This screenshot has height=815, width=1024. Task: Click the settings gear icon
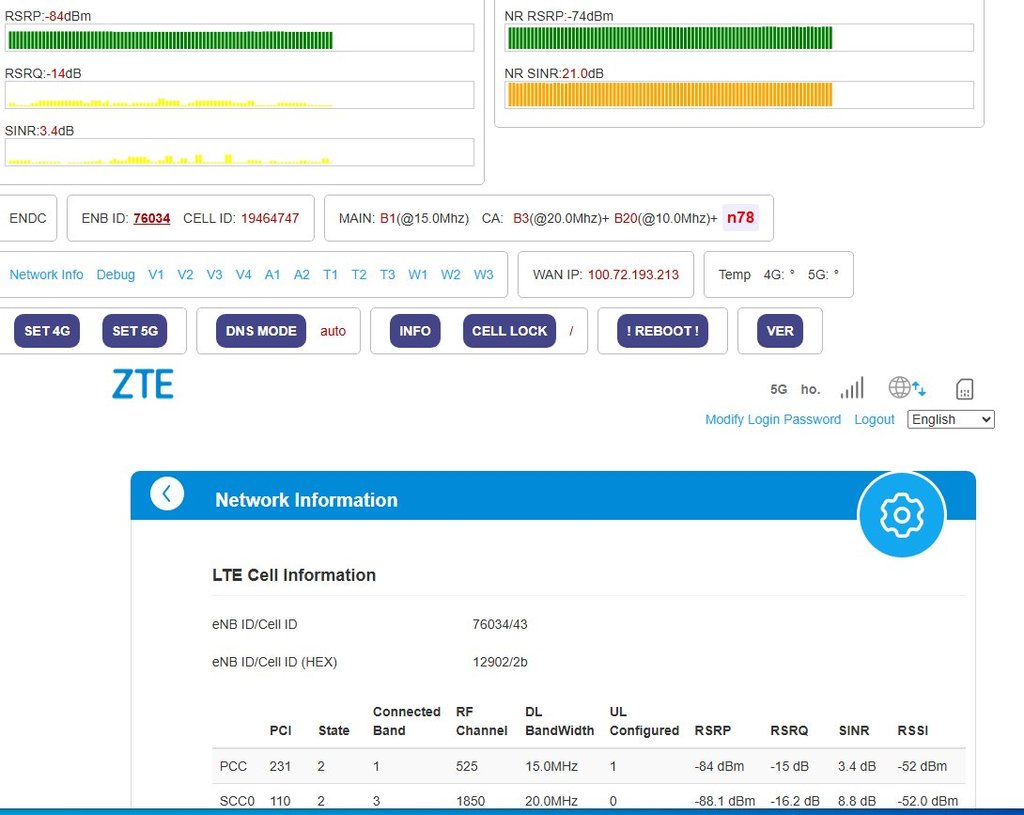point(901,514)
